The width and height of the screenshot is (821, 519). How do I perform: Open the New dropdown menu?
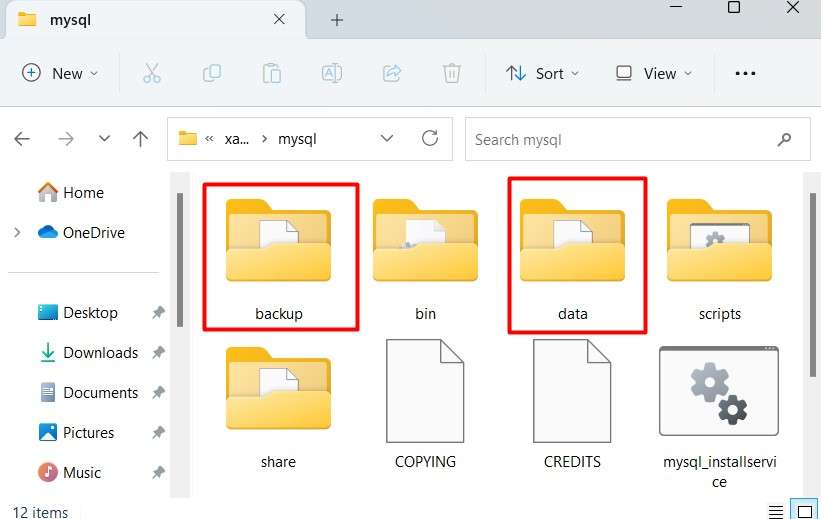[x=60, y=73]
